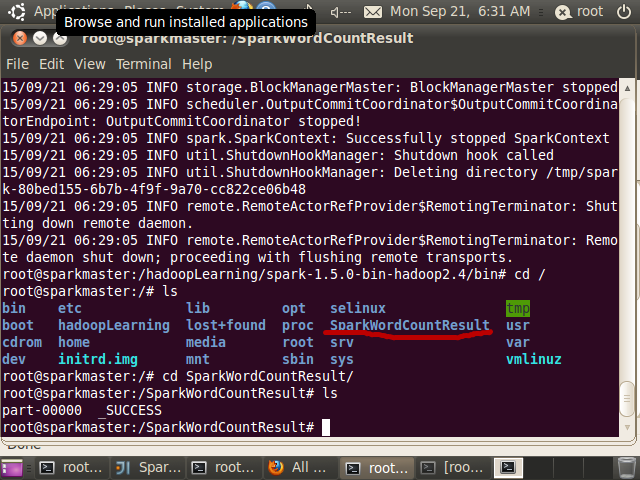The width and height of the screenshot is (640, 480).
Task: Click the 'var' directory name
Action: tap(518, 342)
